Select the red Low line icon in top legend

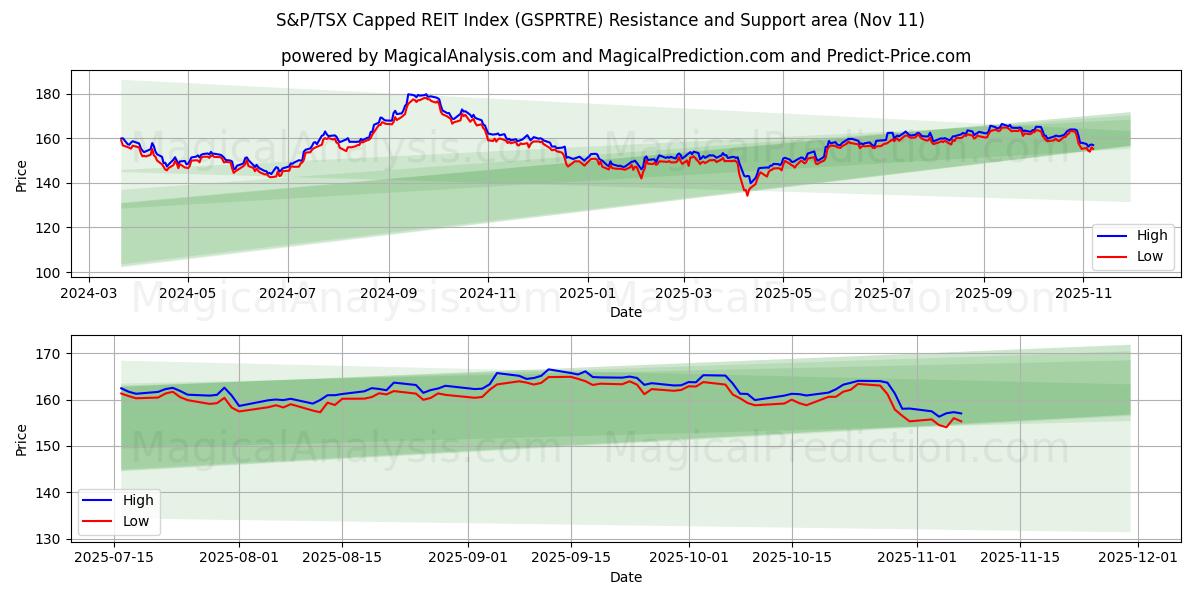1114,256
